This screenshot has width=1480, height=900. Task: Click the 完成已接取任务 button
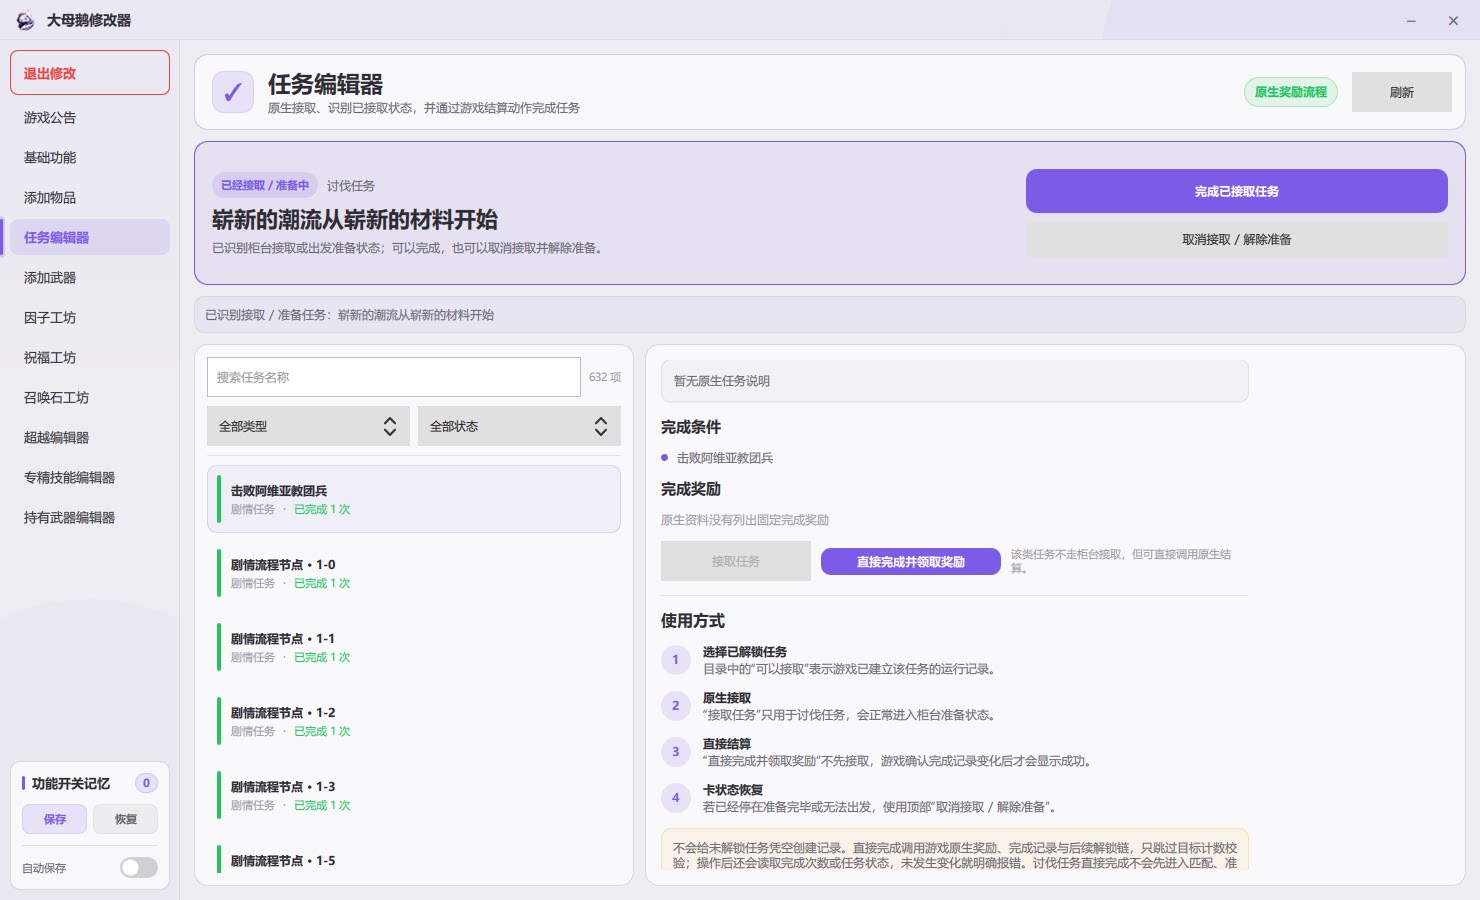tap(1236, 191)
